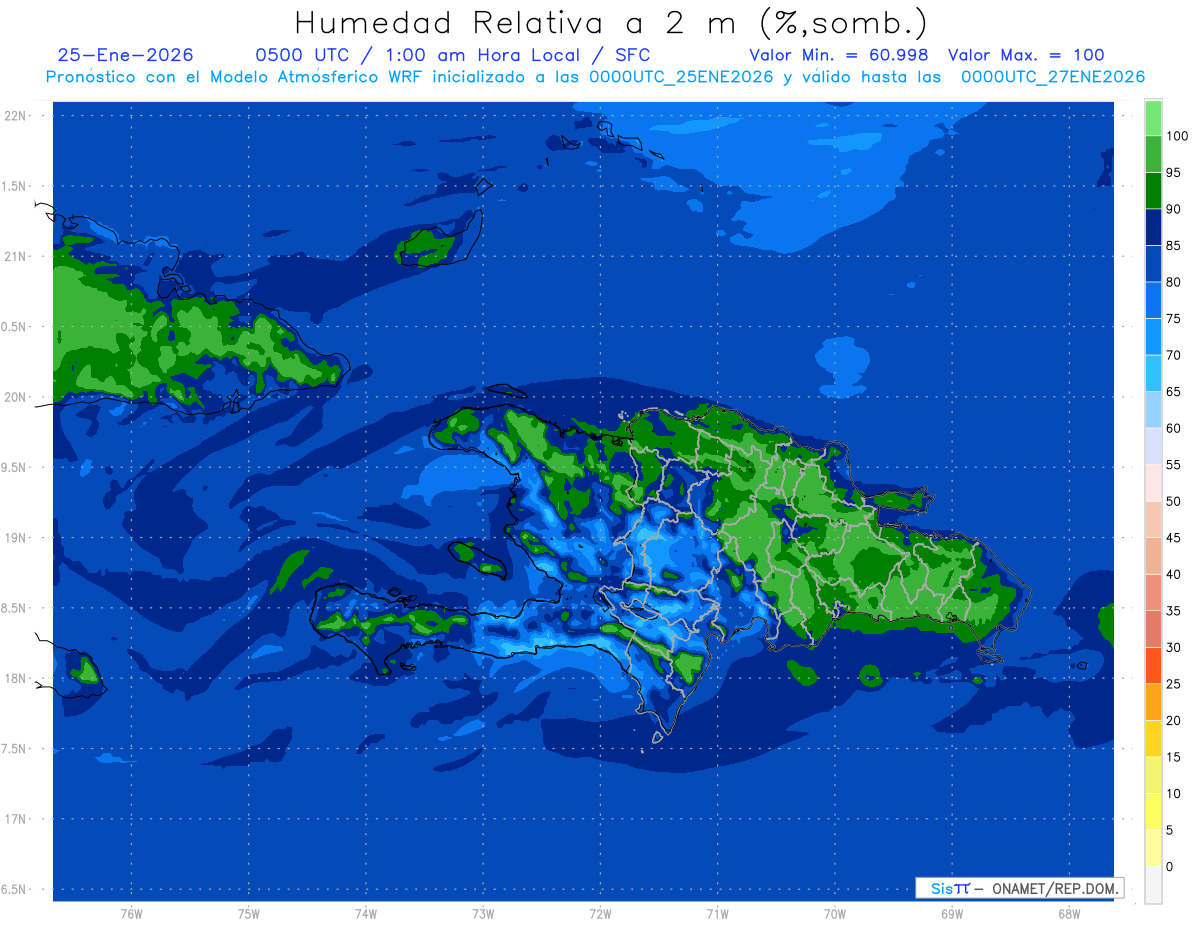Screen dimensions: 1200x927
Task: Click the "68W" longitude axis label
Action: 1069,913
